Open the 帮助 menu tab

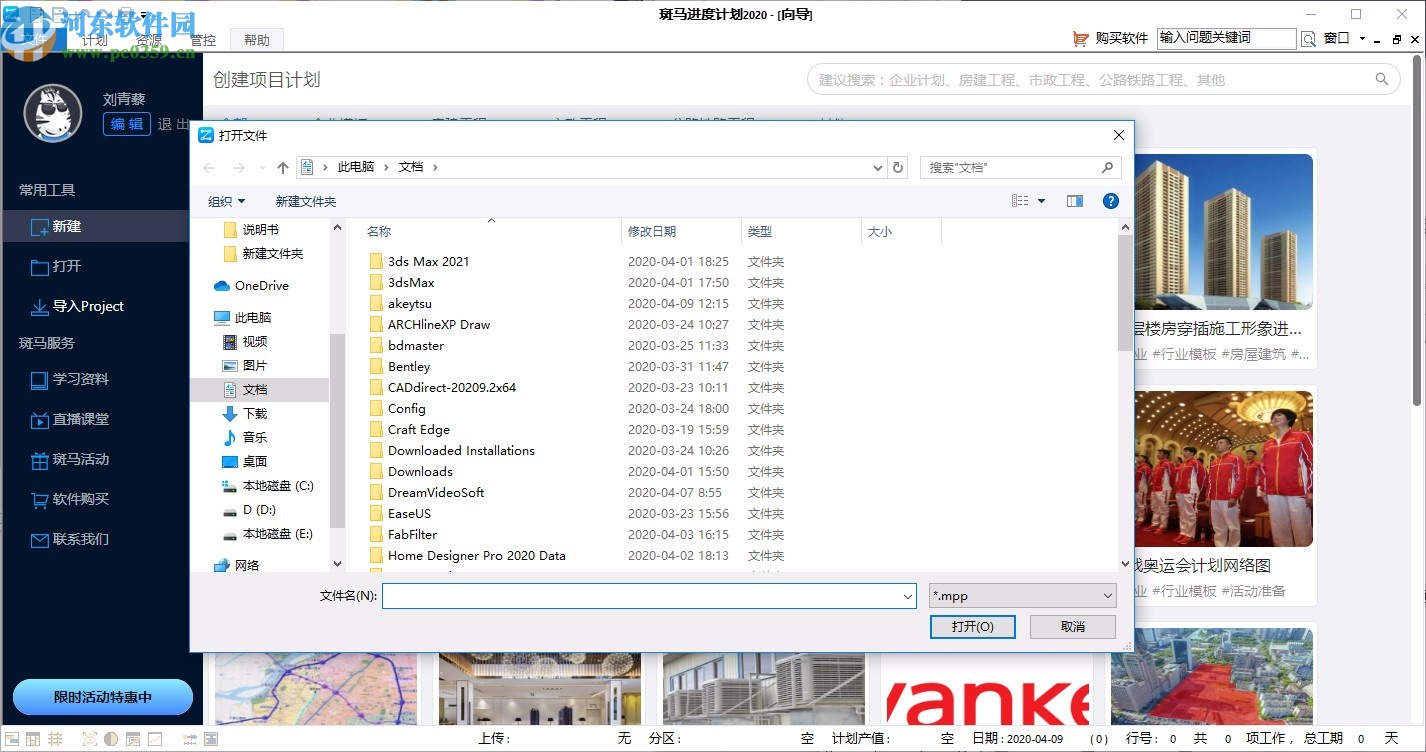[257, 40]
